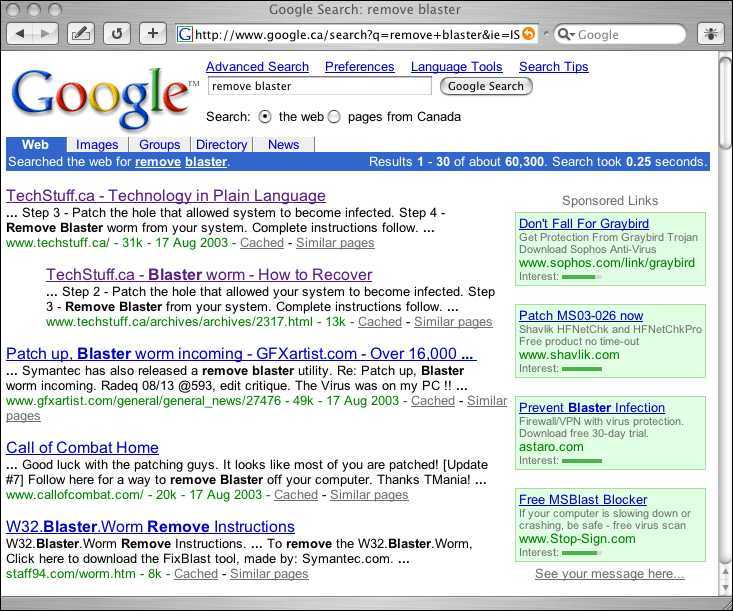Click the orange SnapBack arrow in address bar

coord(529,34)
